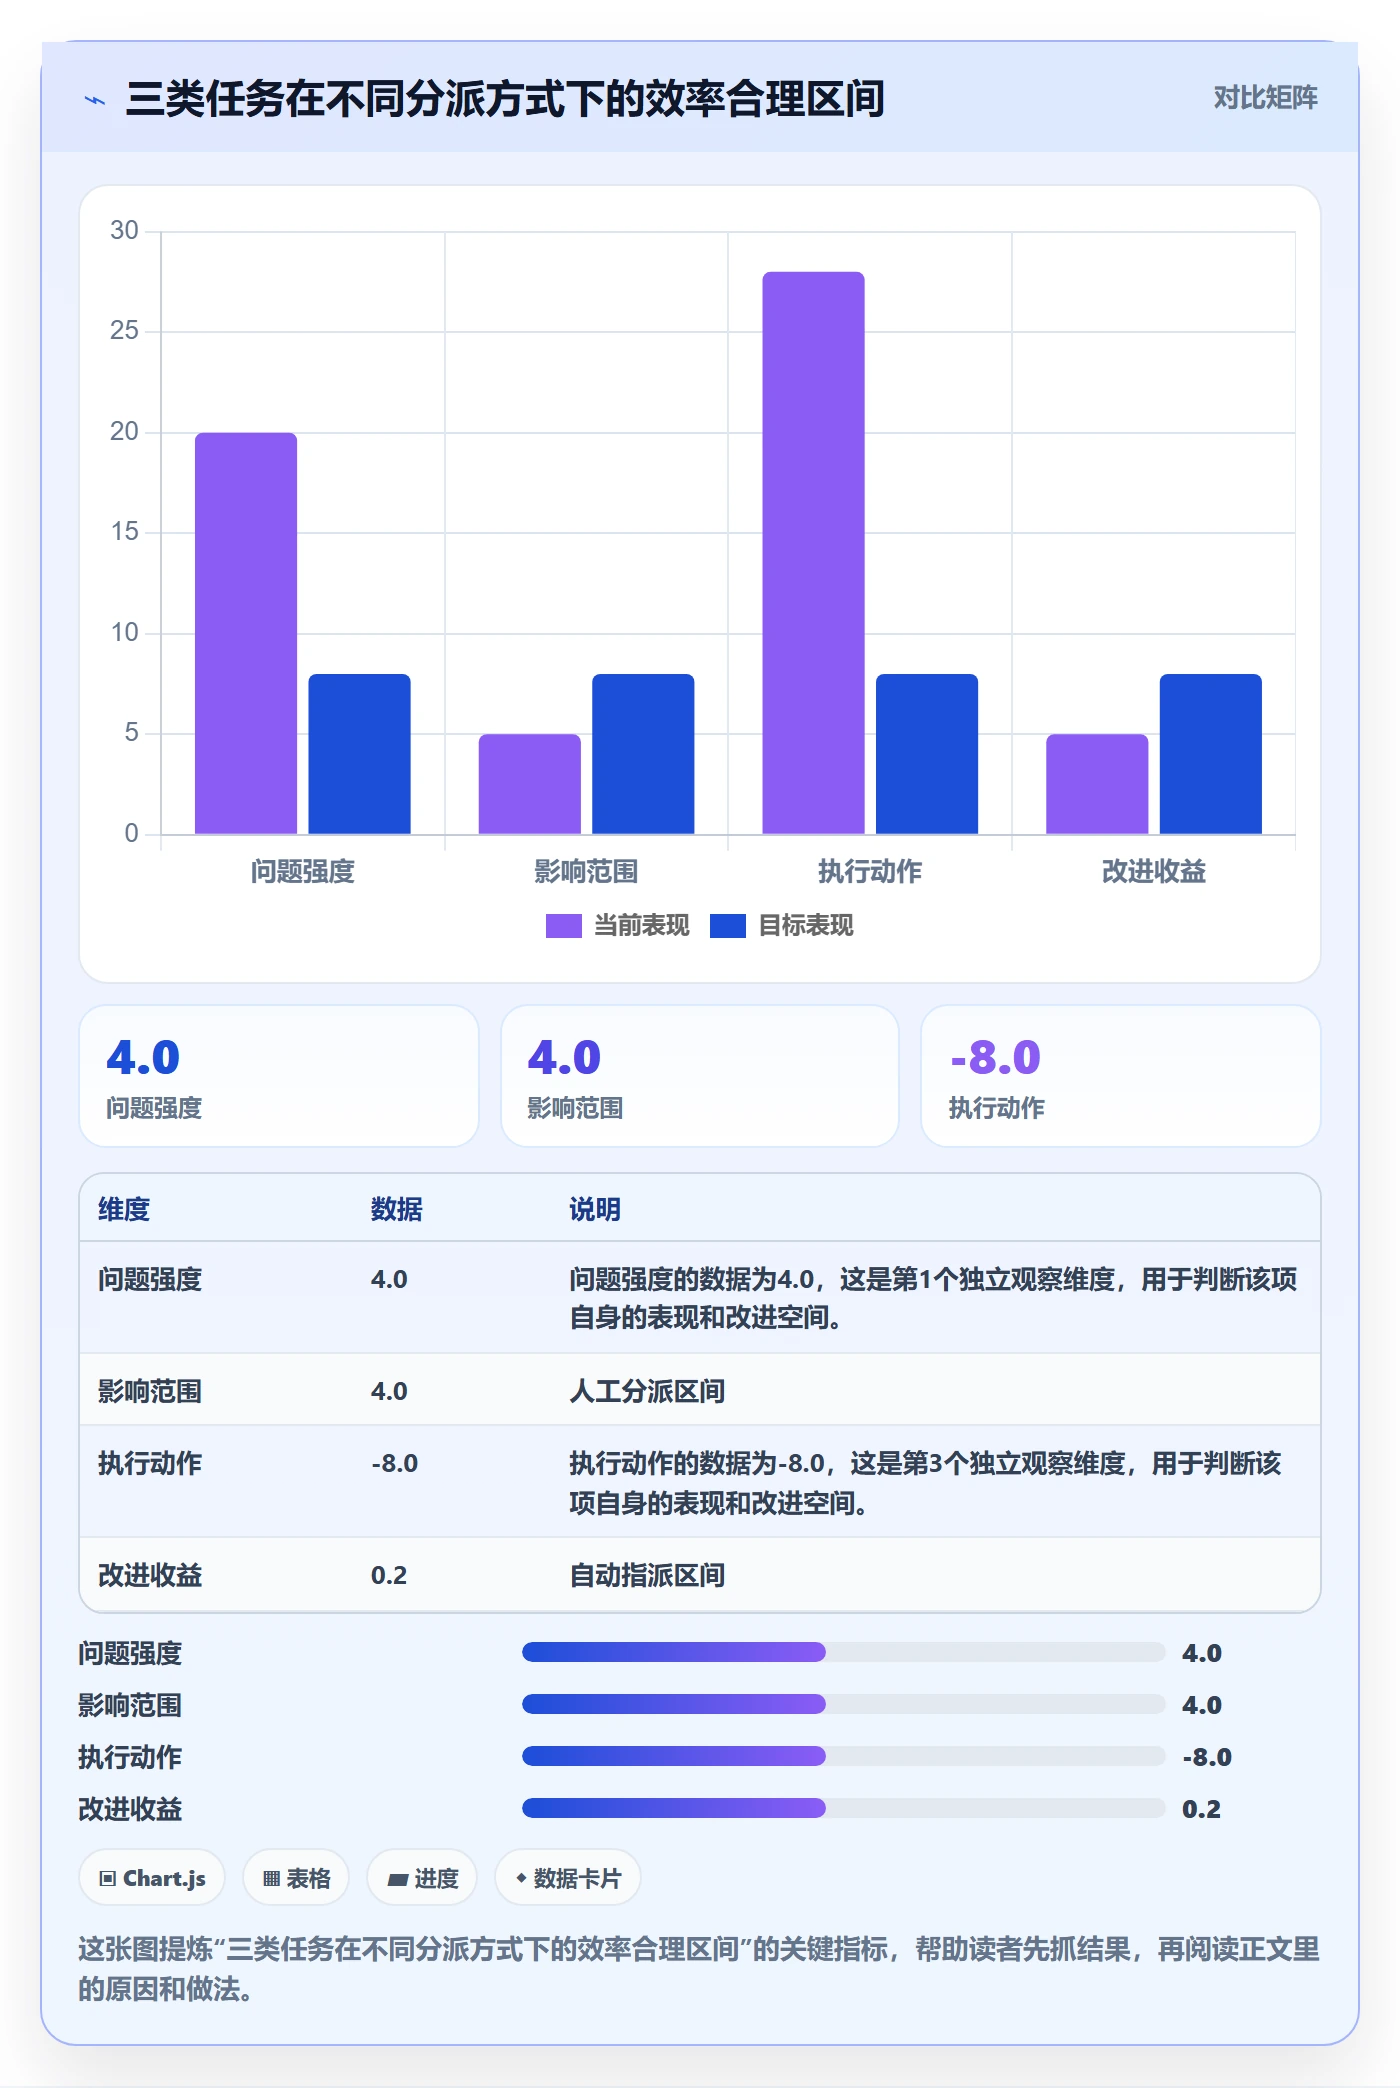
Task: Click the 改进收益 progress bar
Action: (843, 1808)
